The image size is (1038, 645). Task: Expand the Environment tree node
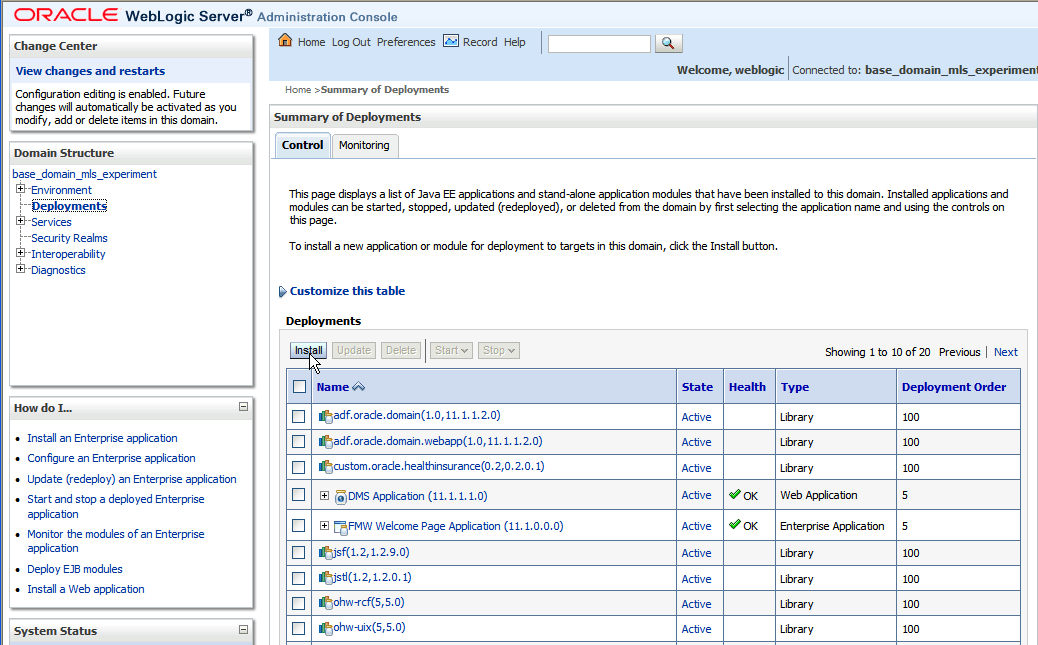(x=21, y=189)
